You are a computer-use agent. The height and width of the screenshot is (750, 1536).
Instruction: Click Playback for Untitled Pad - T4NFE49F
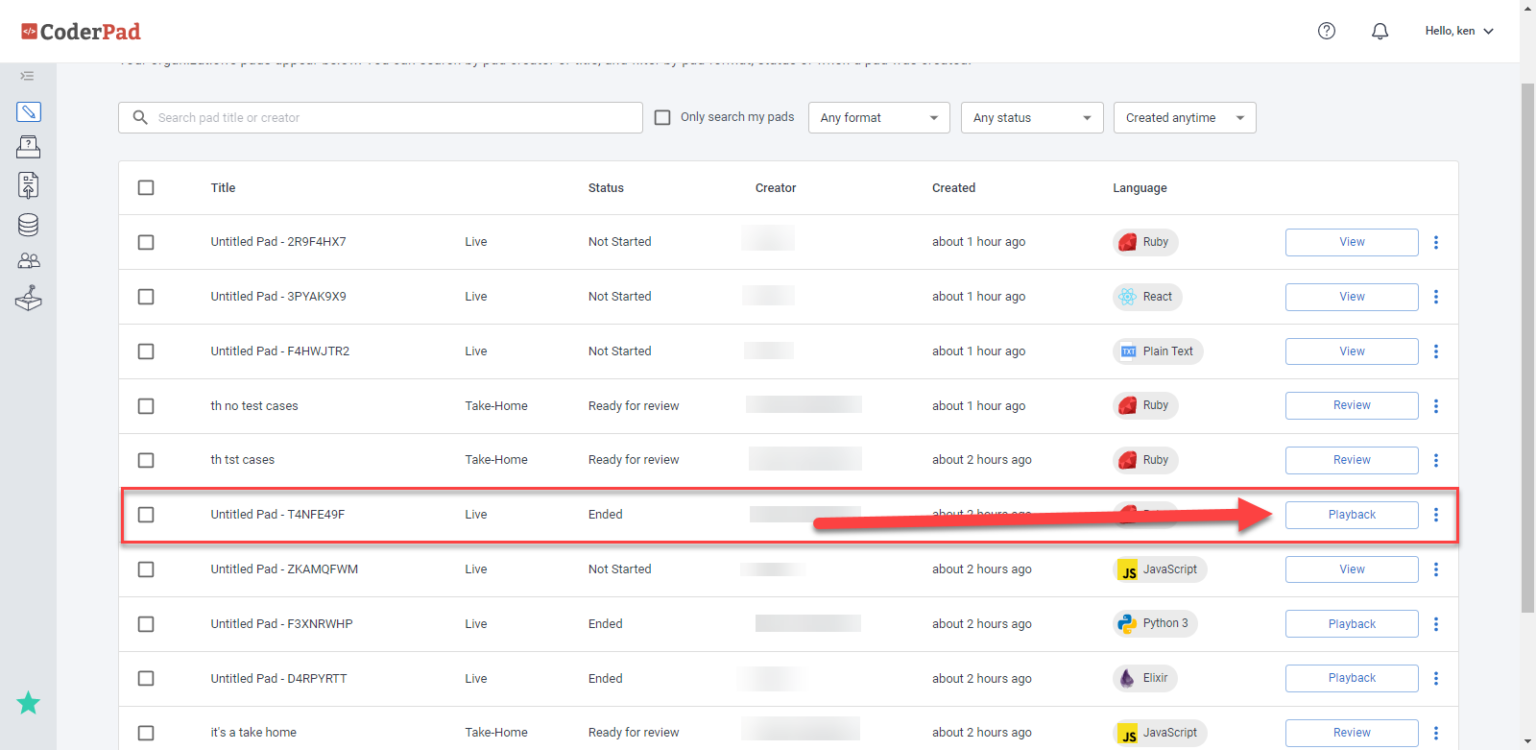click(x=1351, y=515)
